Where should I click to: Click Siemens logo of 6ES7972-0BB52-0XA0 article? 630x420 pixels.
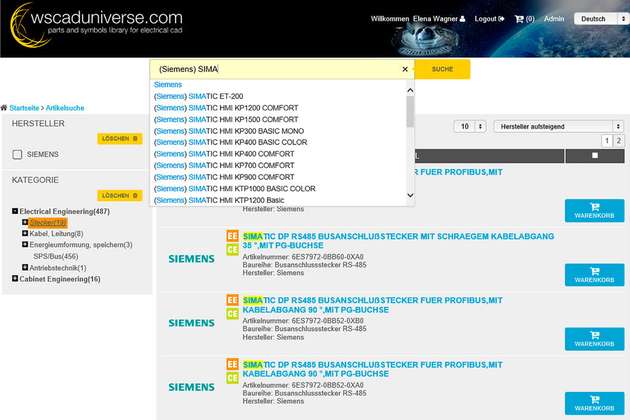191,387
